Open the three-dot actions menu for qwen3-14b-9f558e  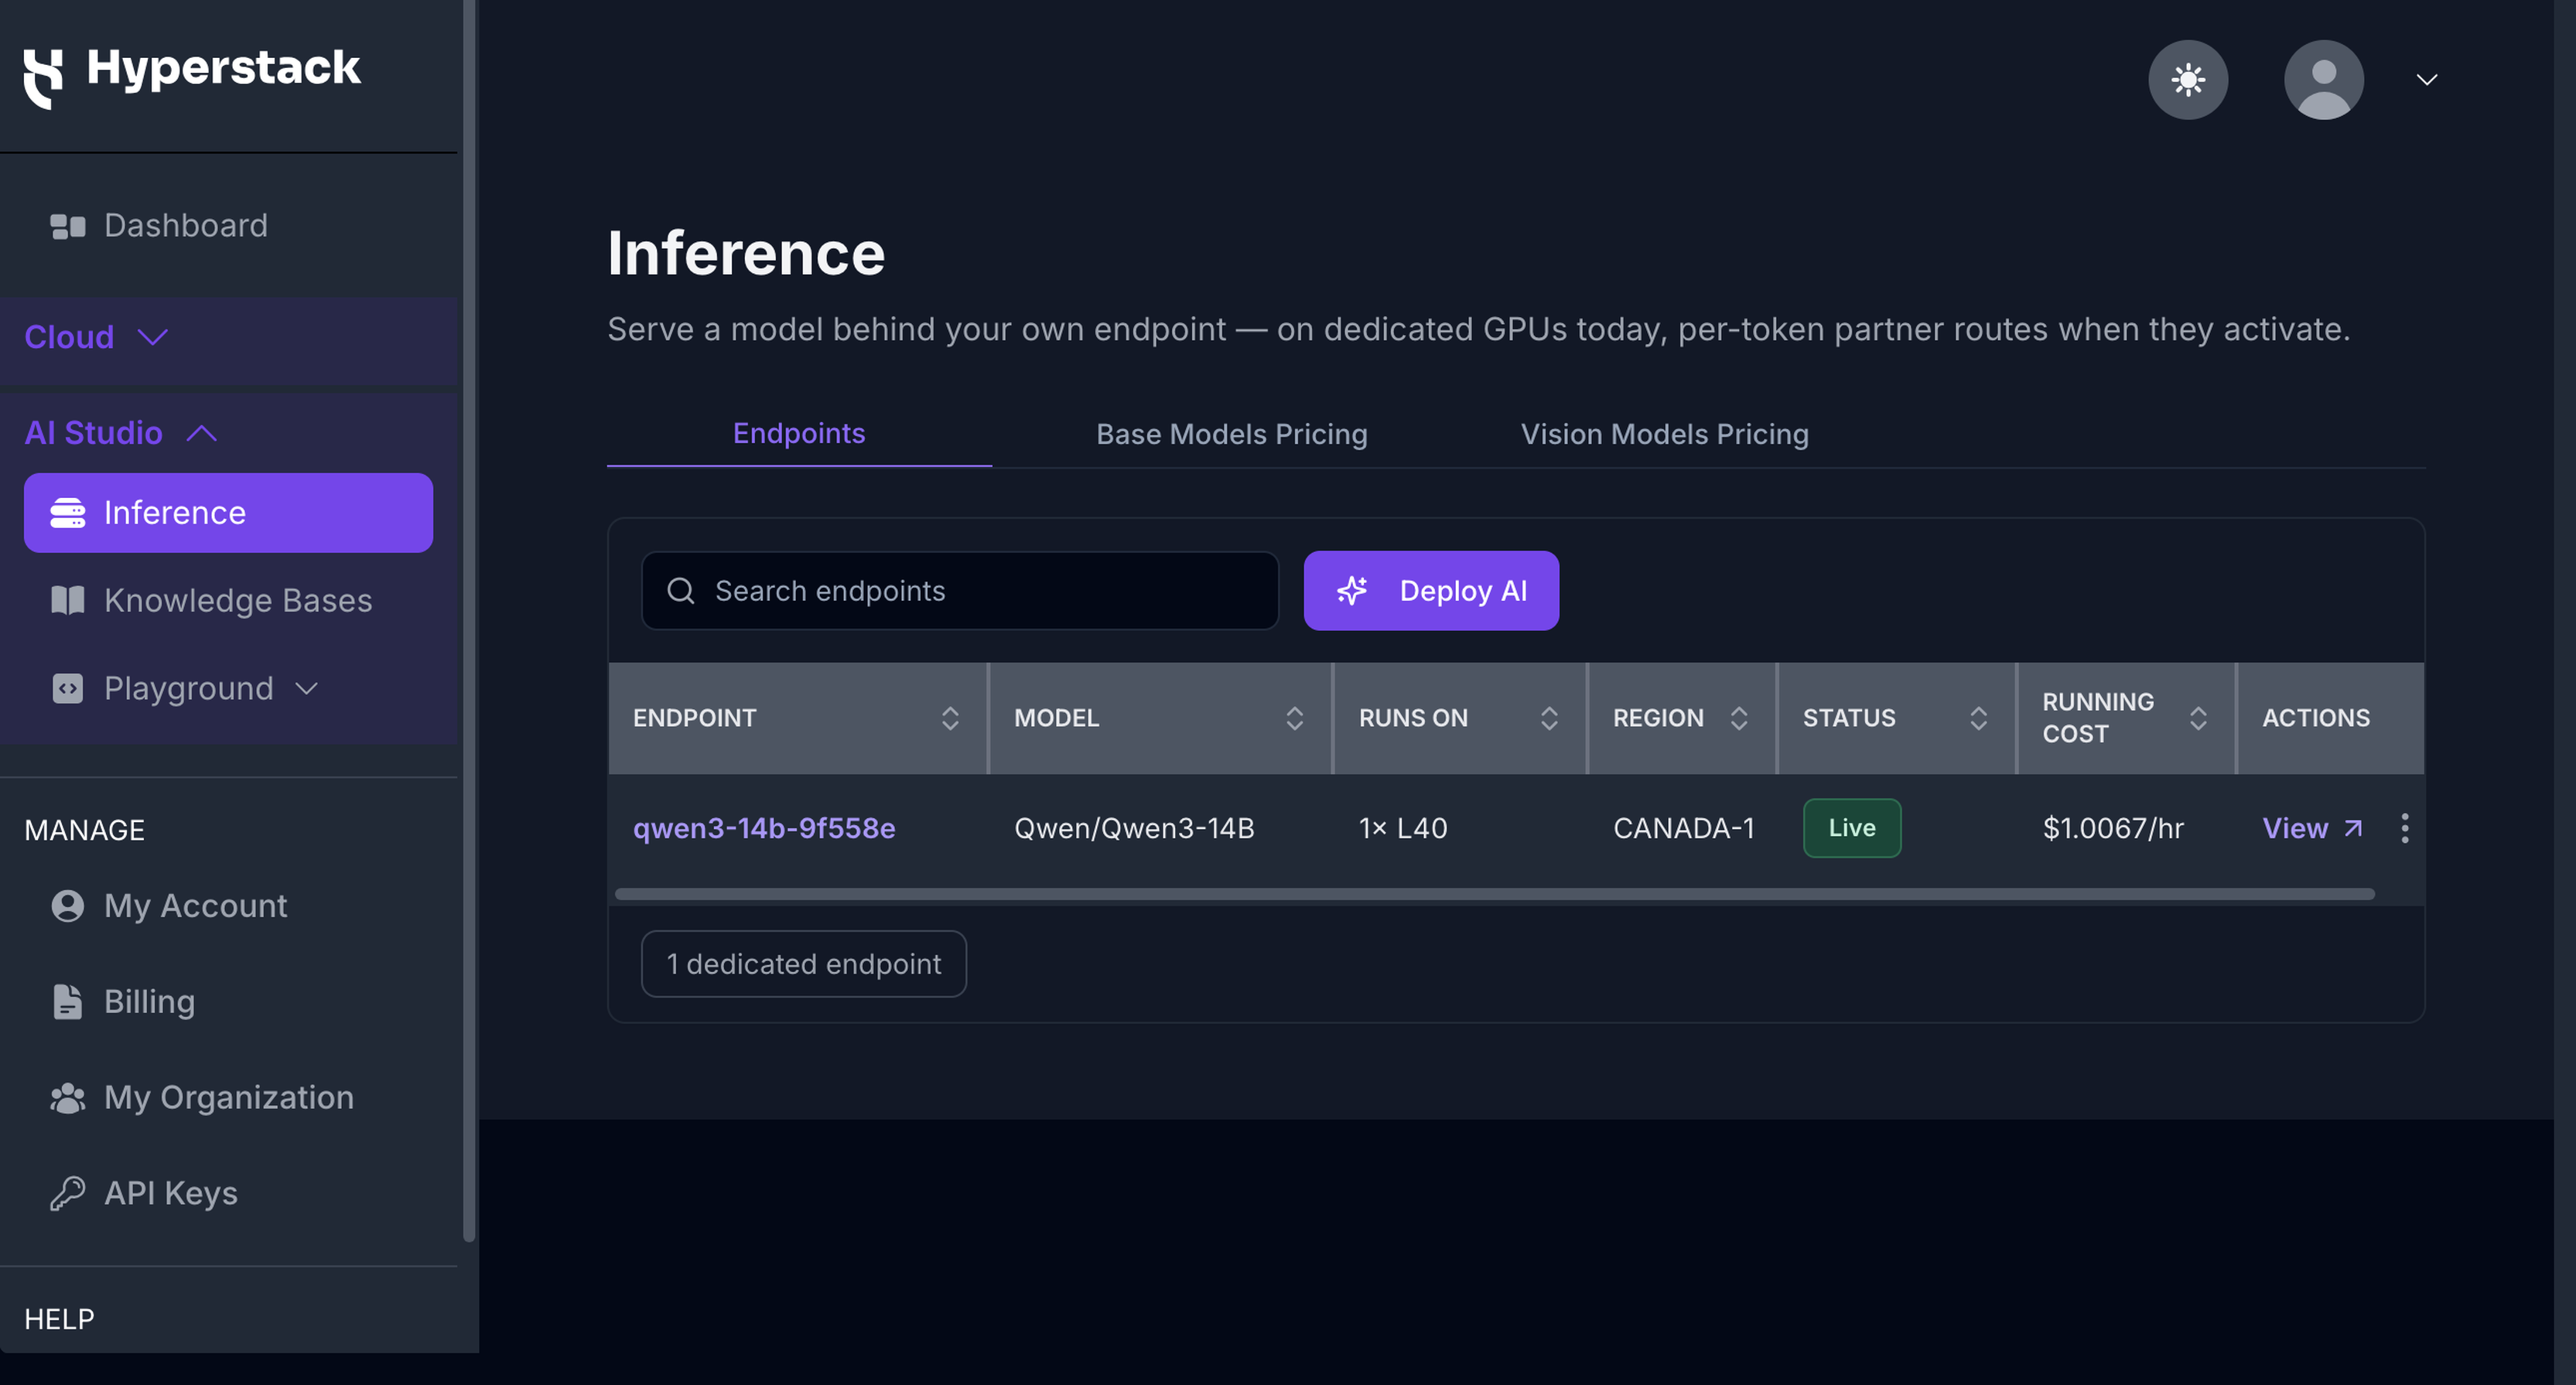point(2405,829)
